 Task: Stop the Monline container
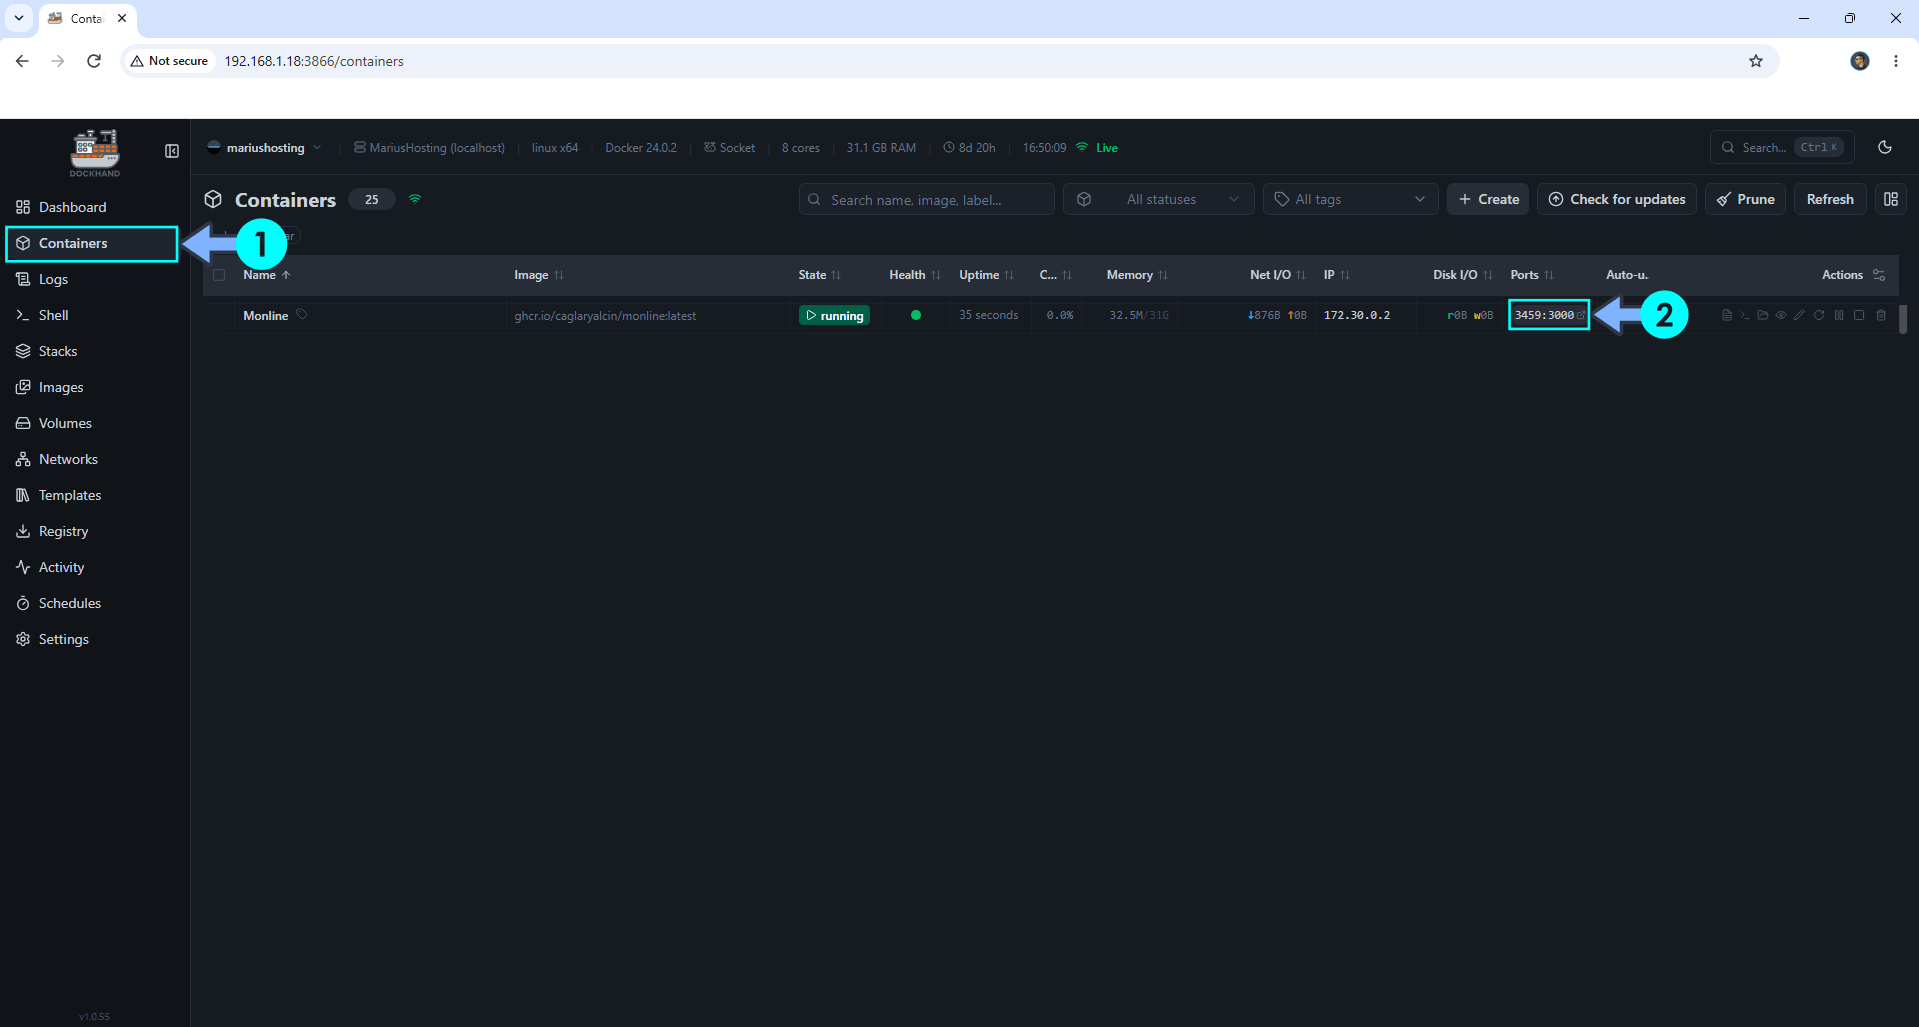[x=1859, y=315]
